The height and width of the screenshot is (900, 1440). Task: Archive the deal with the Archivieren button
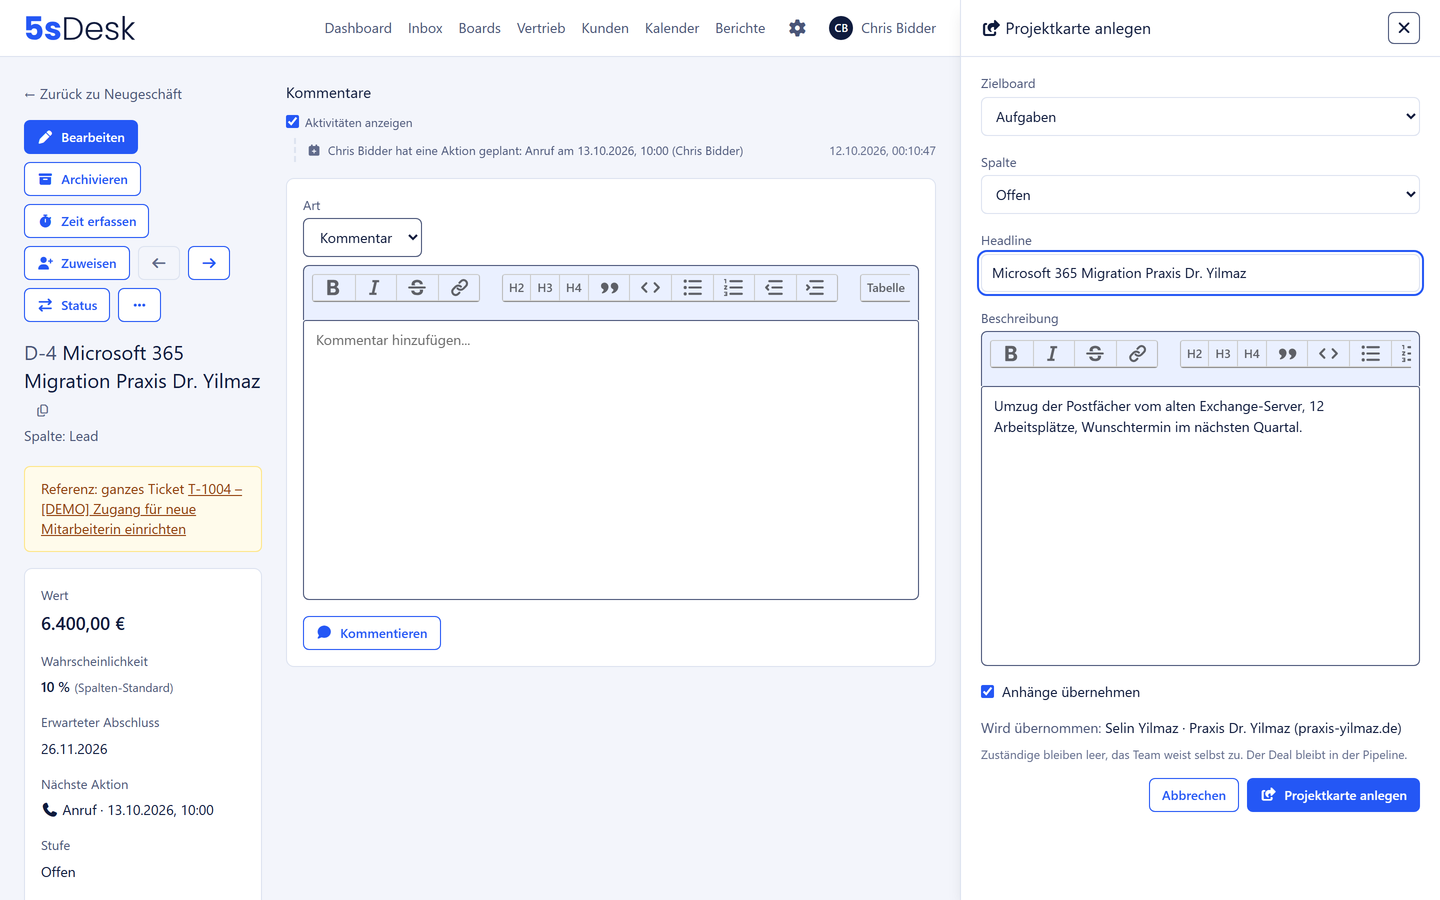(82, 179)
